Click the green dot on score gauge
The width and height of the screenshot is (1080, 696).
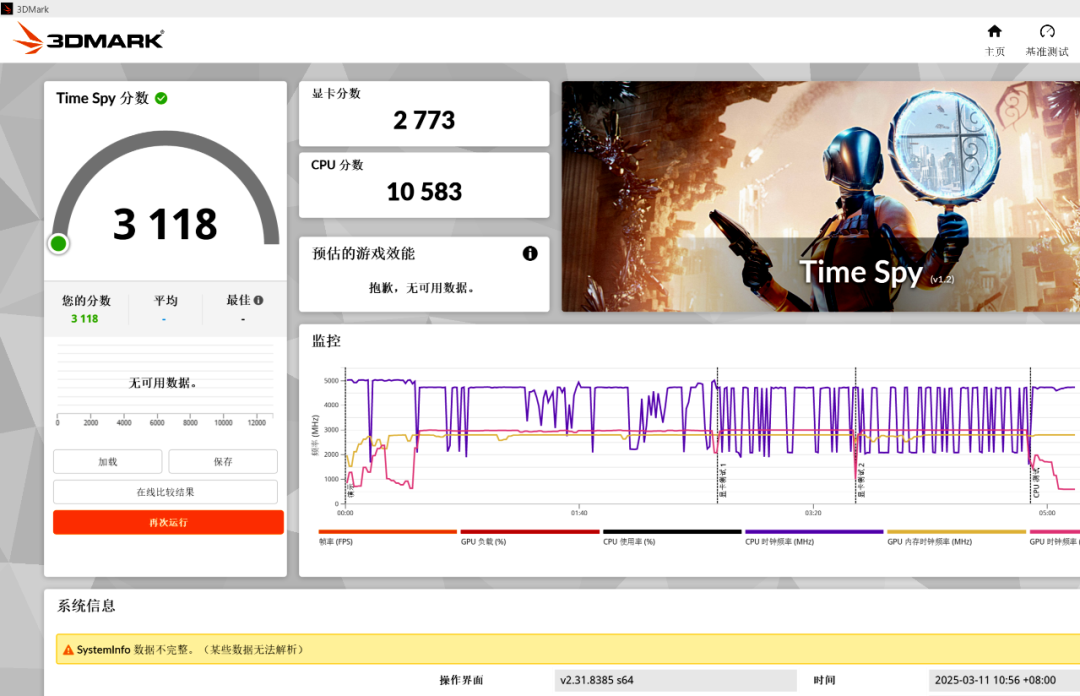click(x=59, y=243)
